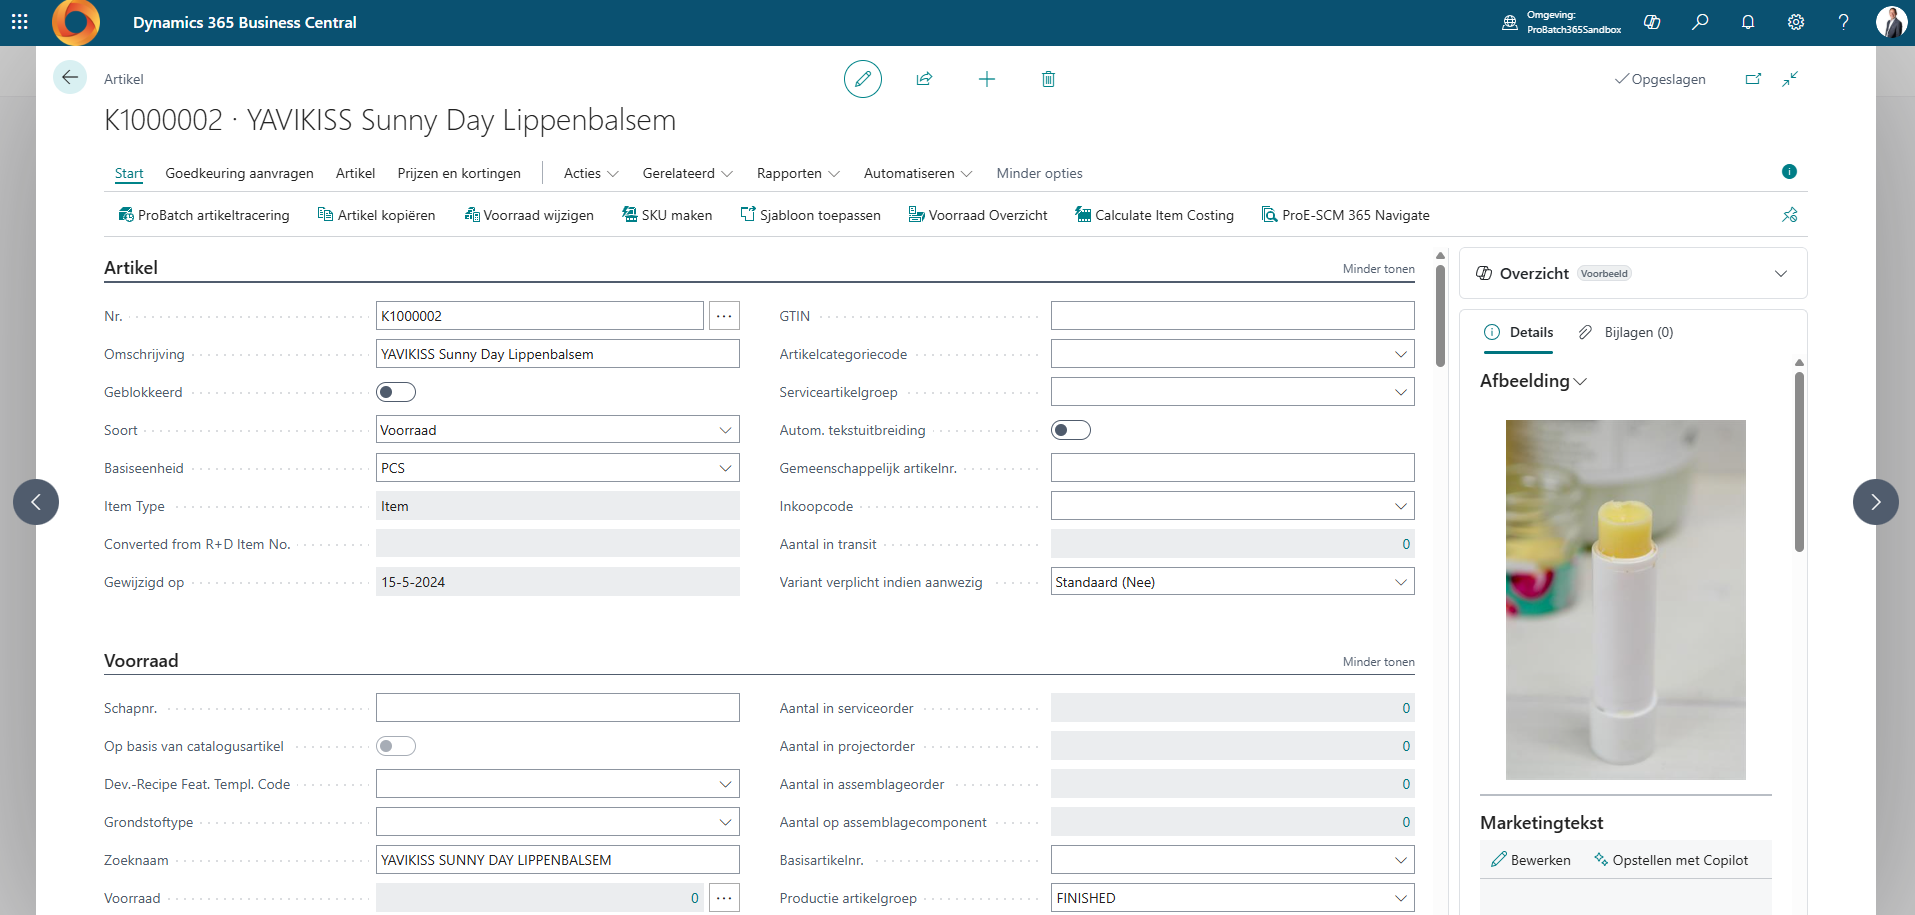The width and height of the screenshot is (1915, 915).
Task: Select the Start tab
Action: 129,173
